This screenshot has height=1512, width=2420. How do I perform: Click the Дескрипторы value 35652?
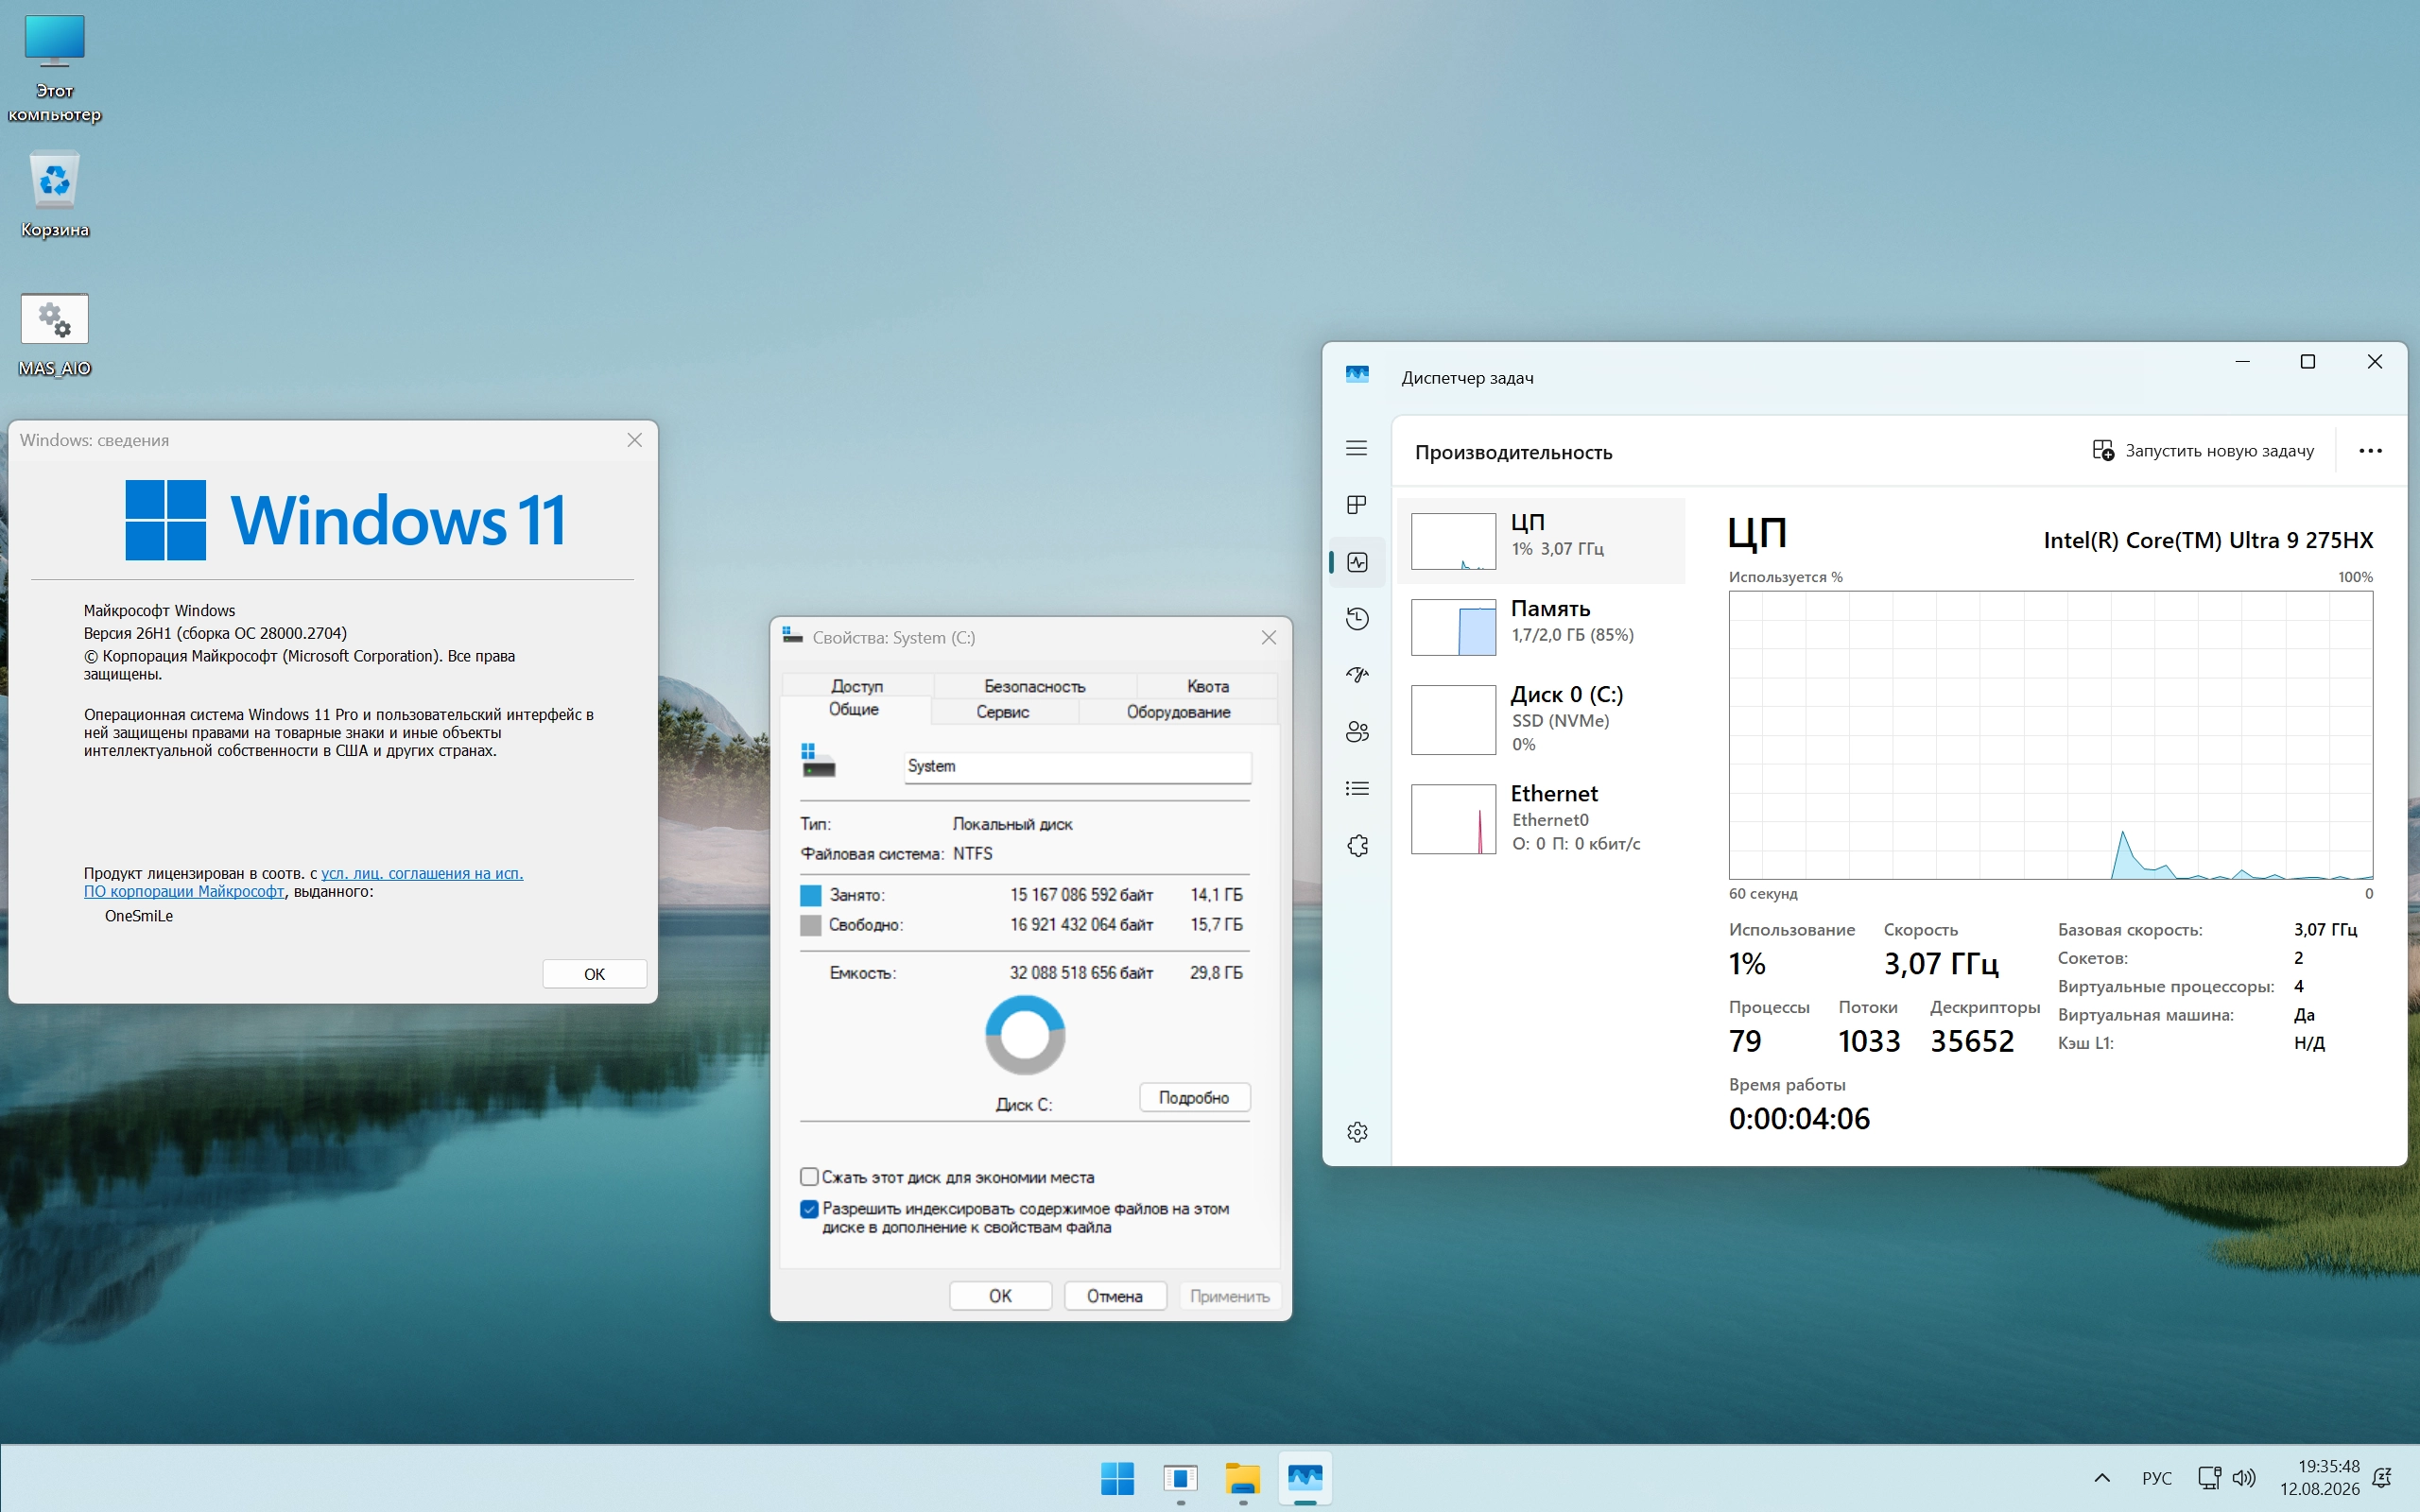(x=1972, y=1041)
